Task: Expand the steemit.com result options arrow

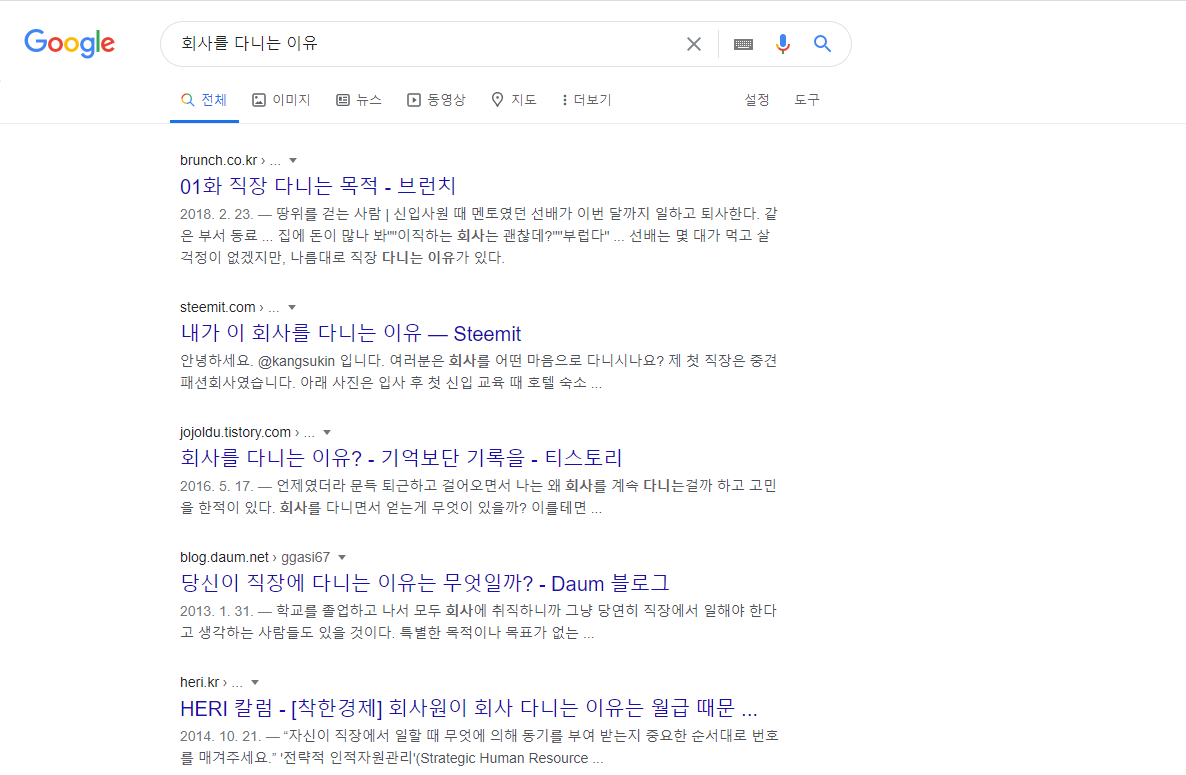Action: [x=292, y=308]
